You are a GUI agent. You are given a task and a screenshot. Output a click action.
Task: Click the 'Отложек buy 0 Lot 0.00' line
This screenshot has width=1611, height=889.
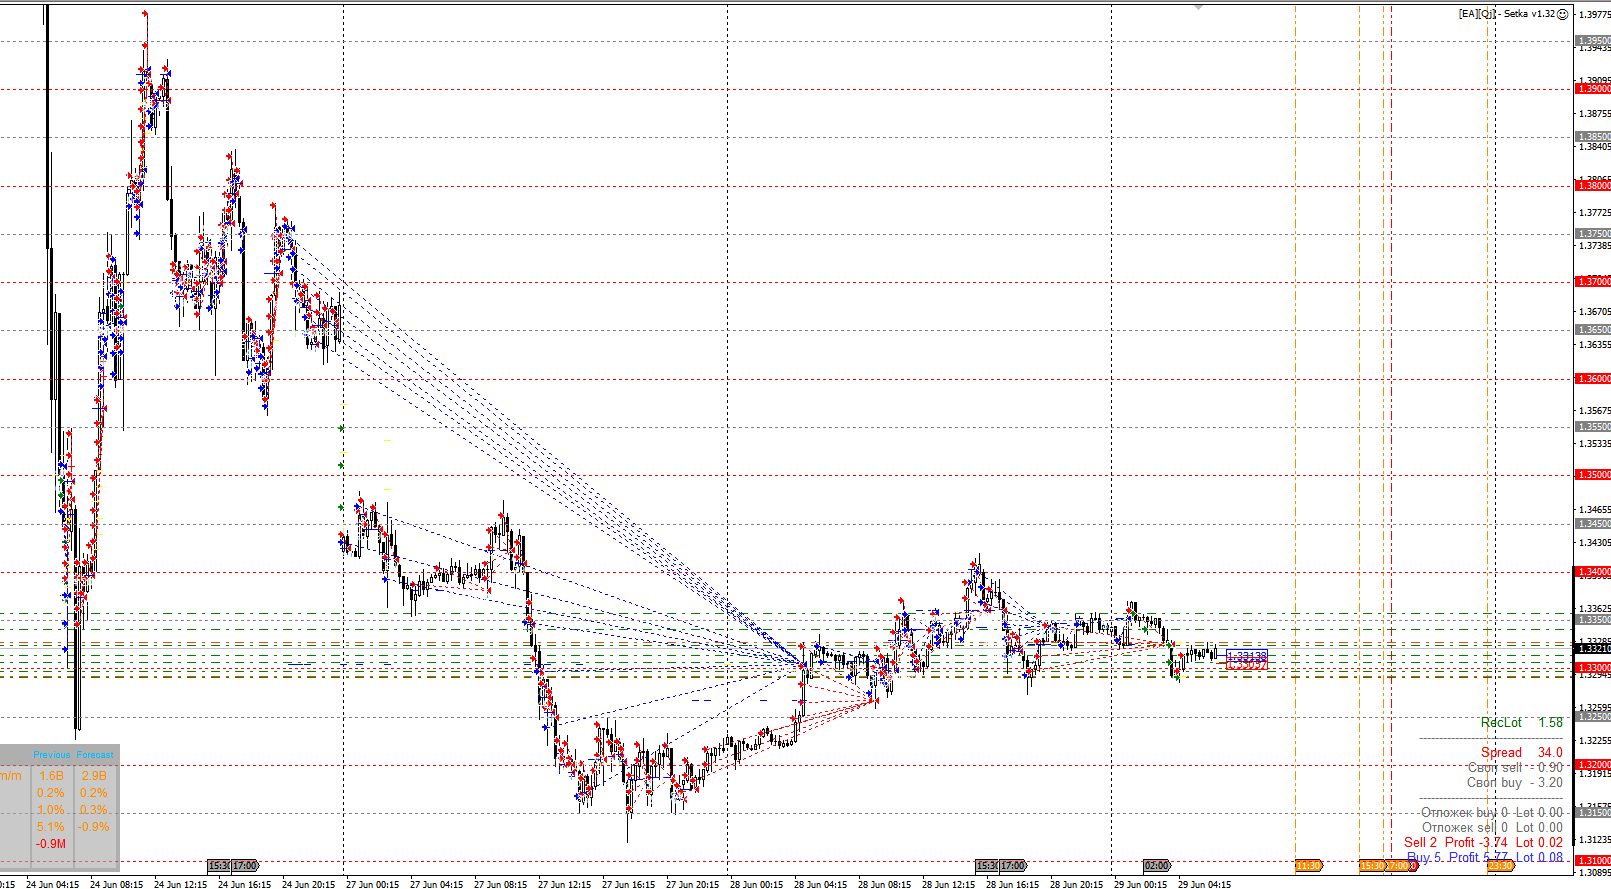click(x=1491, y=812)
